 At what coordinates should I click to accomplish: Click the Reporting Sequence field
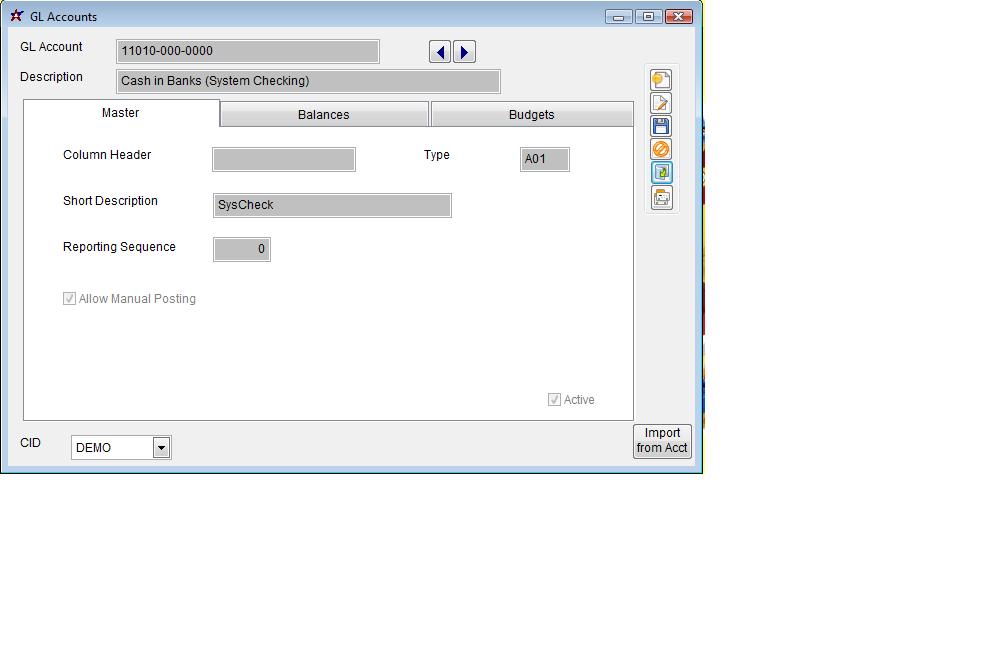(242, 249)
